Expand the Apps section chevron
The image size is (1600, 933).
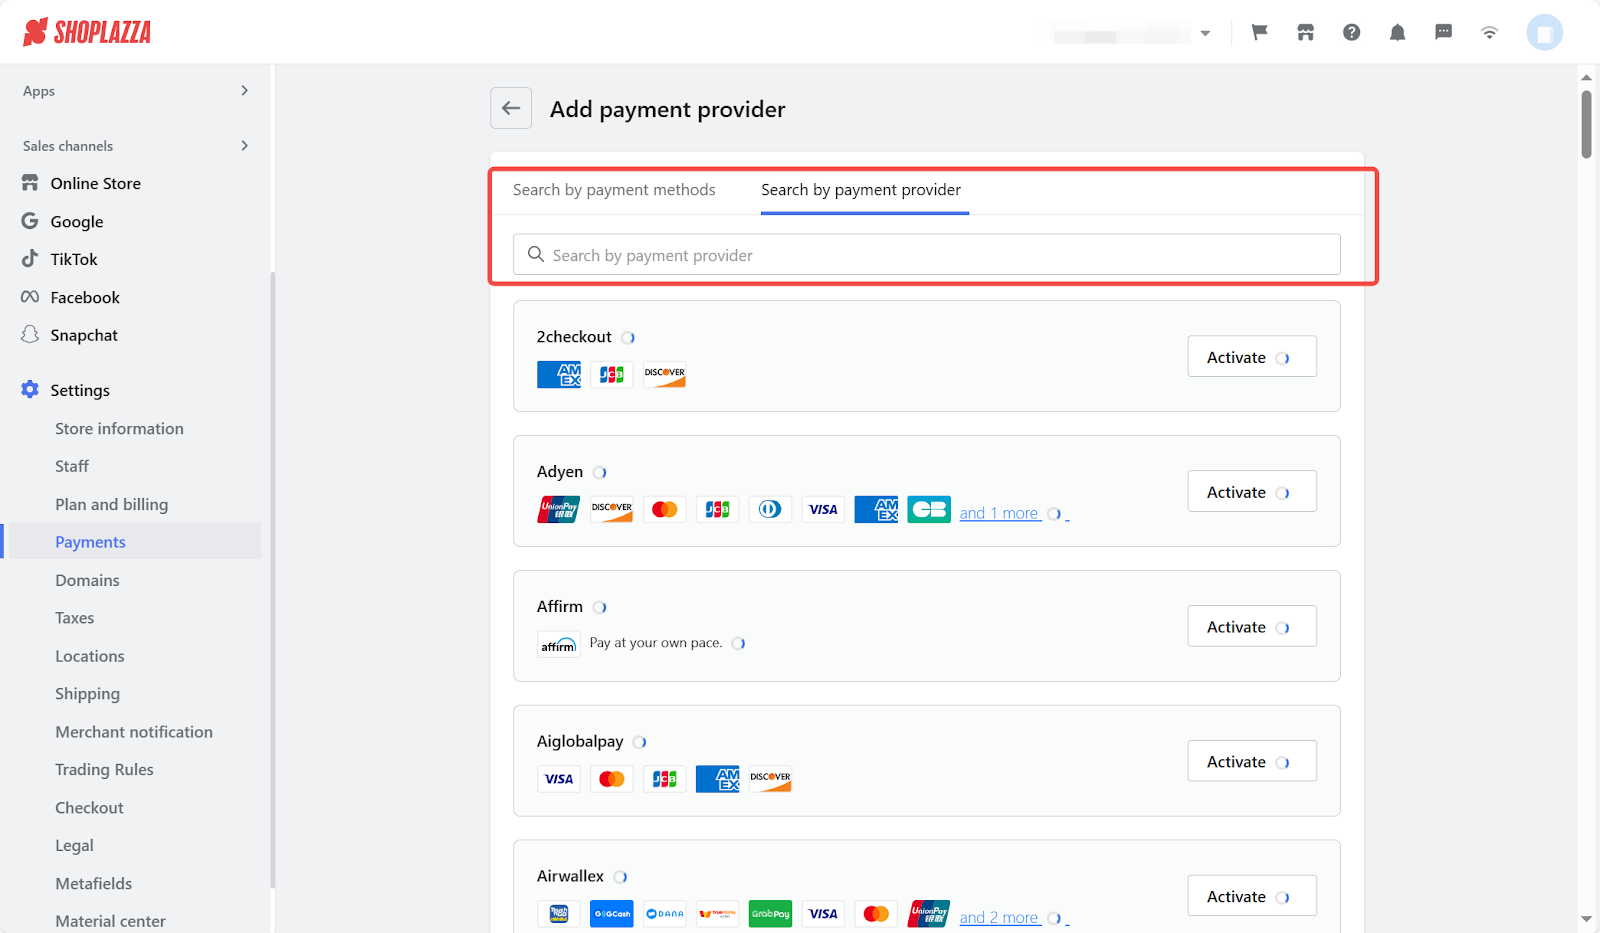[x=245, y=91]
